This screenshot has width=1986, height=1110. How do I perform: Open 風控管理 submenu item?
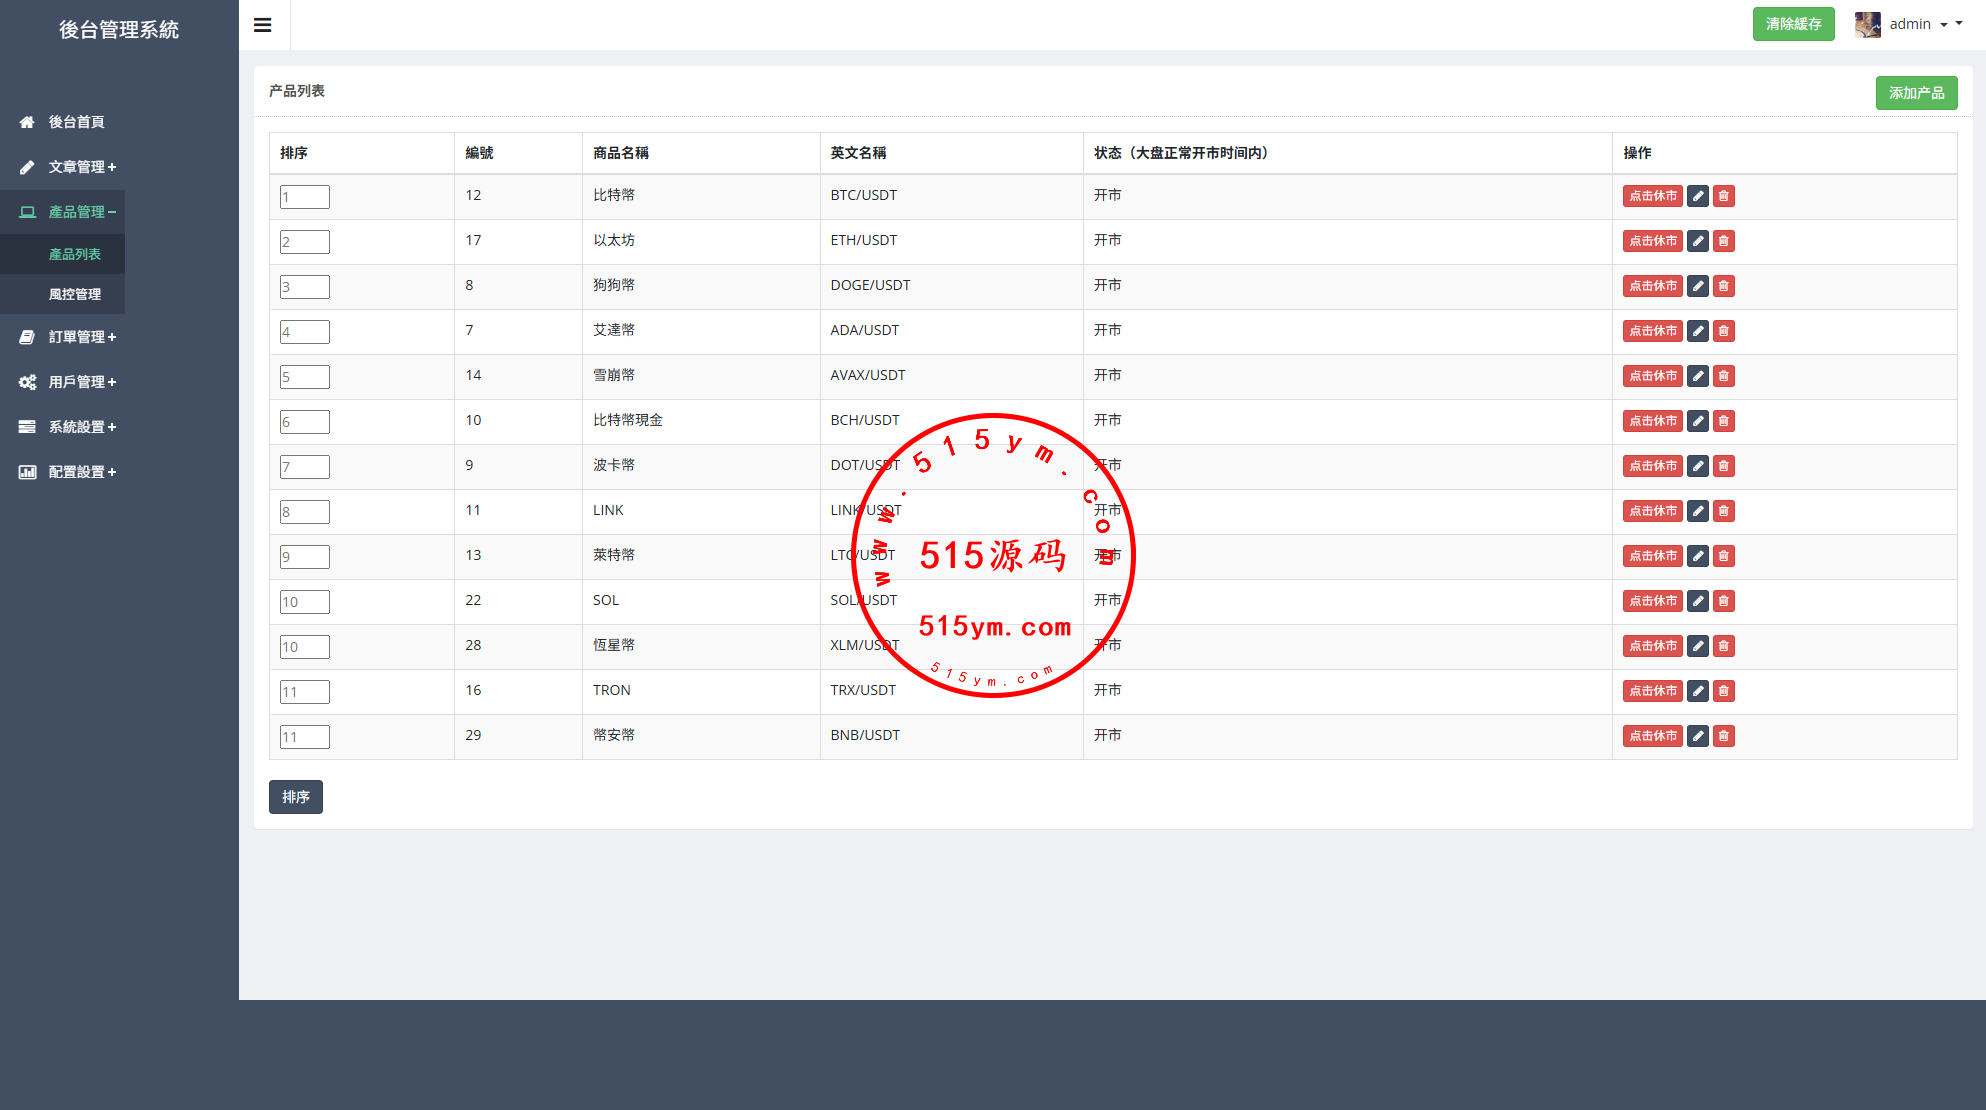click(75, 294)
